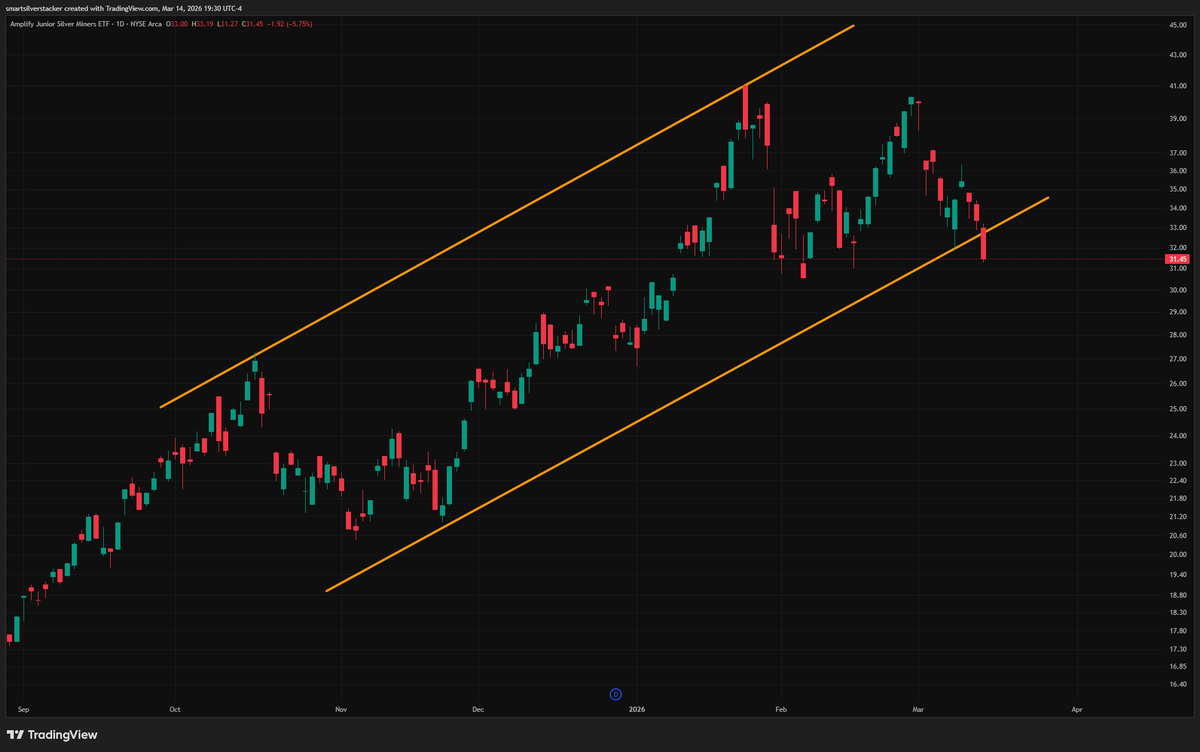Click the 22.40 price scale label
Image resolution: width=1200 pixels, height=752 pixels.
(1177, 481)
